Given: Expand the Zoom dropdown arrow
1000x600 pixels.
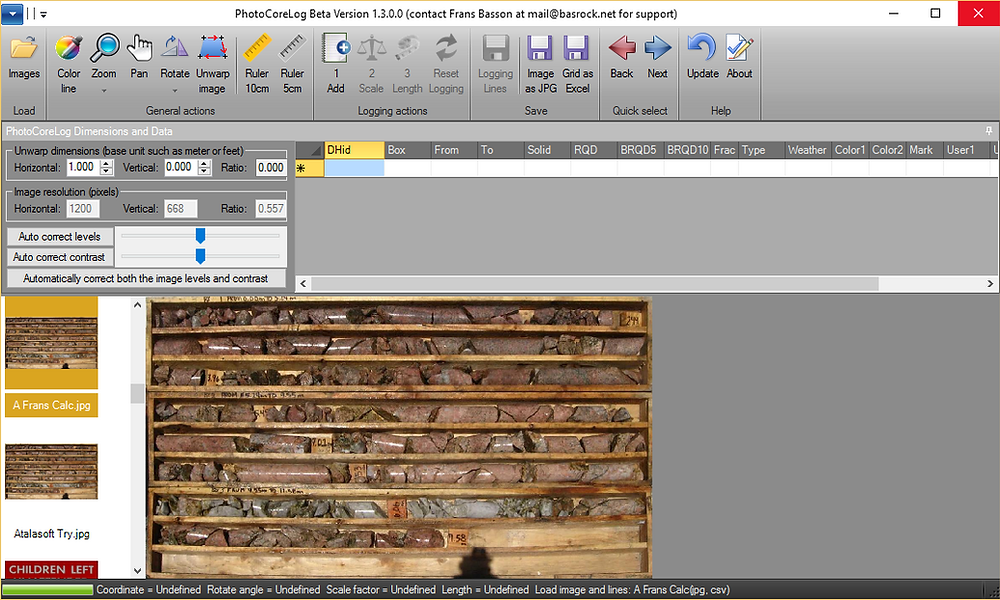Looking at the screenshot, I should coord(104,91).
